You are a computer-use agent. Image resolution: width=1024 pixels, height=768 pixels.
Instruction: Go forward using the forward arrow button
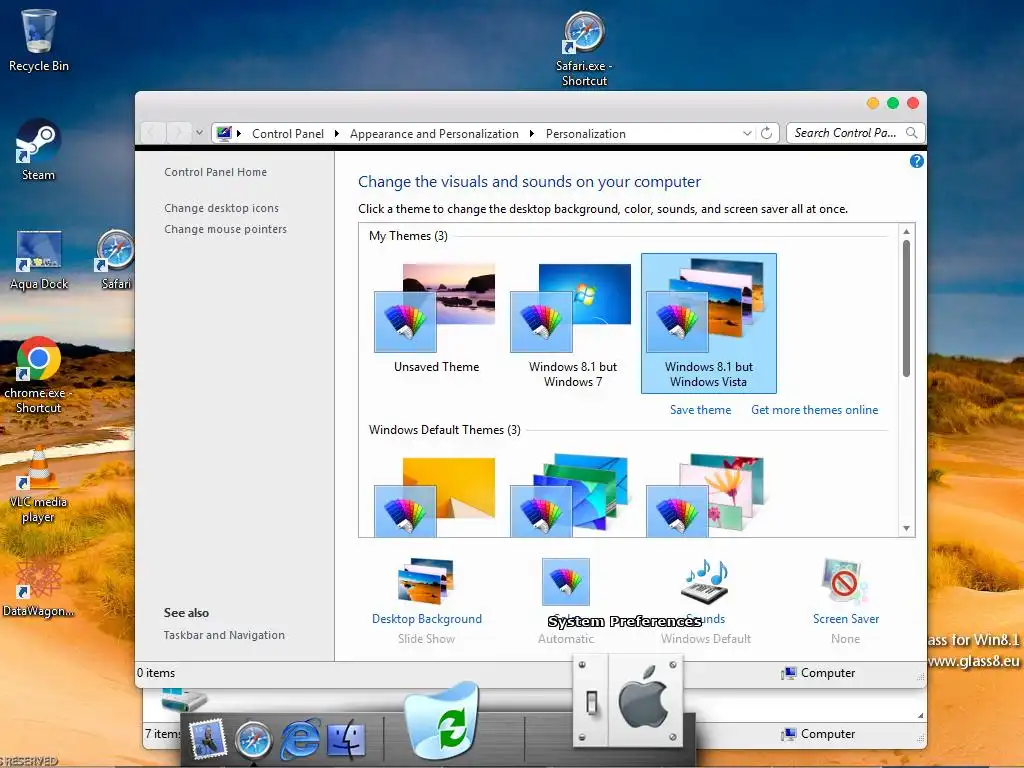(178, 133)
